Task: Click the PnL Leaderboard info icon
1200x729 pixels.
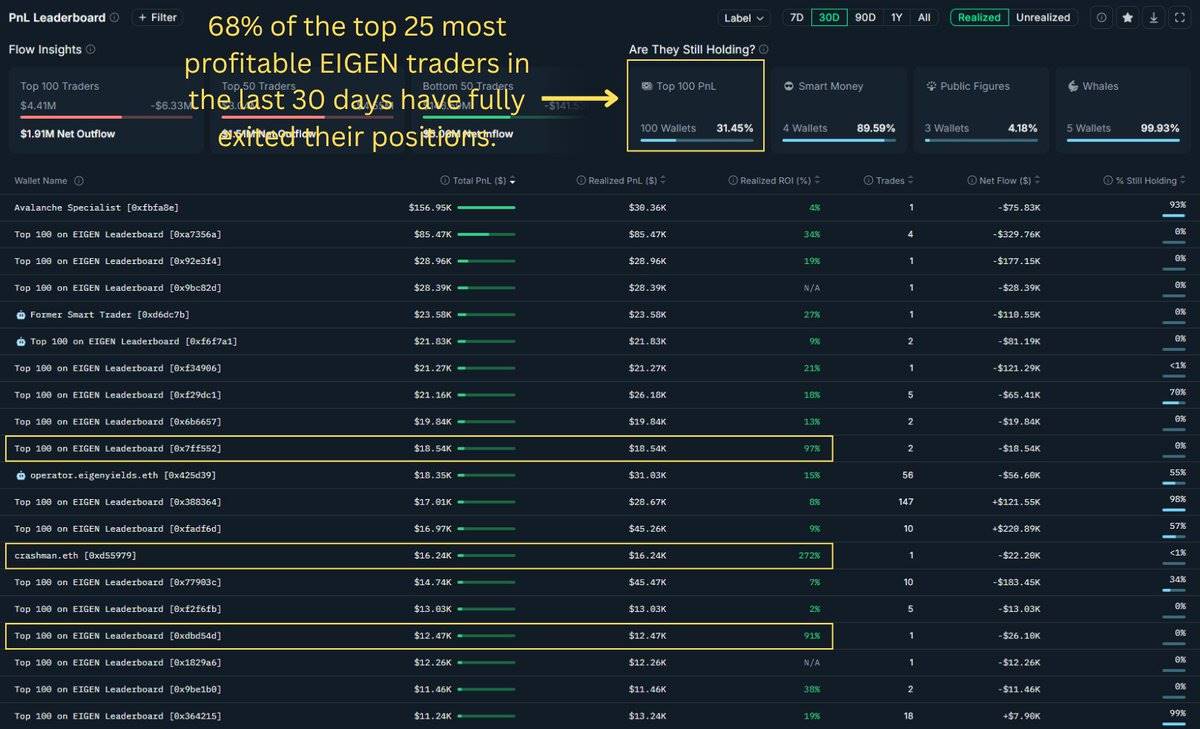Action: (x=113, y=17)
